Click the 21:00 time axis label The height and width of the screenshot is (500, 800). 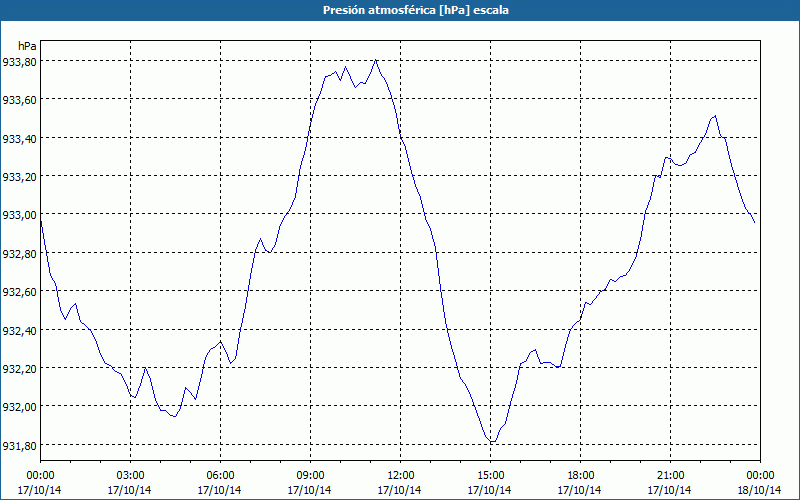670,475
